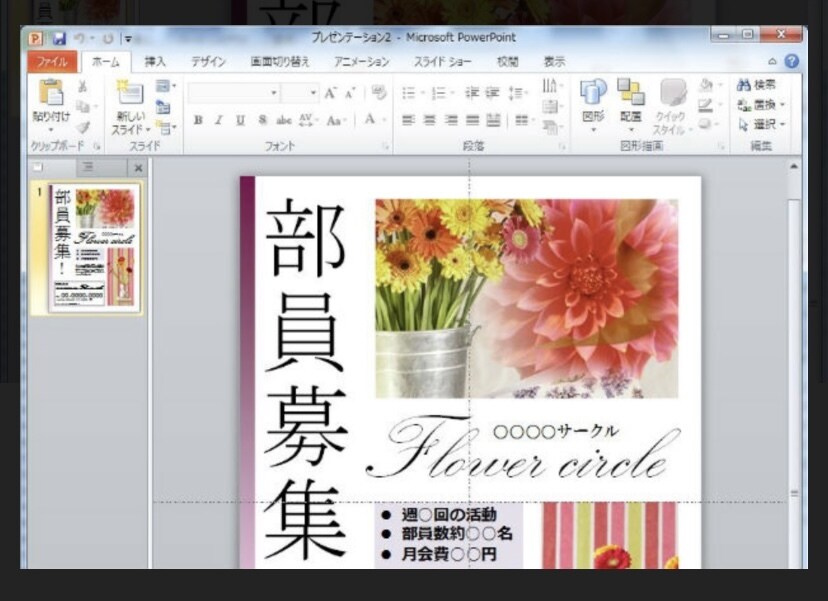
Task: Click the Save icon in quick access toolbar
Action: 59,39
